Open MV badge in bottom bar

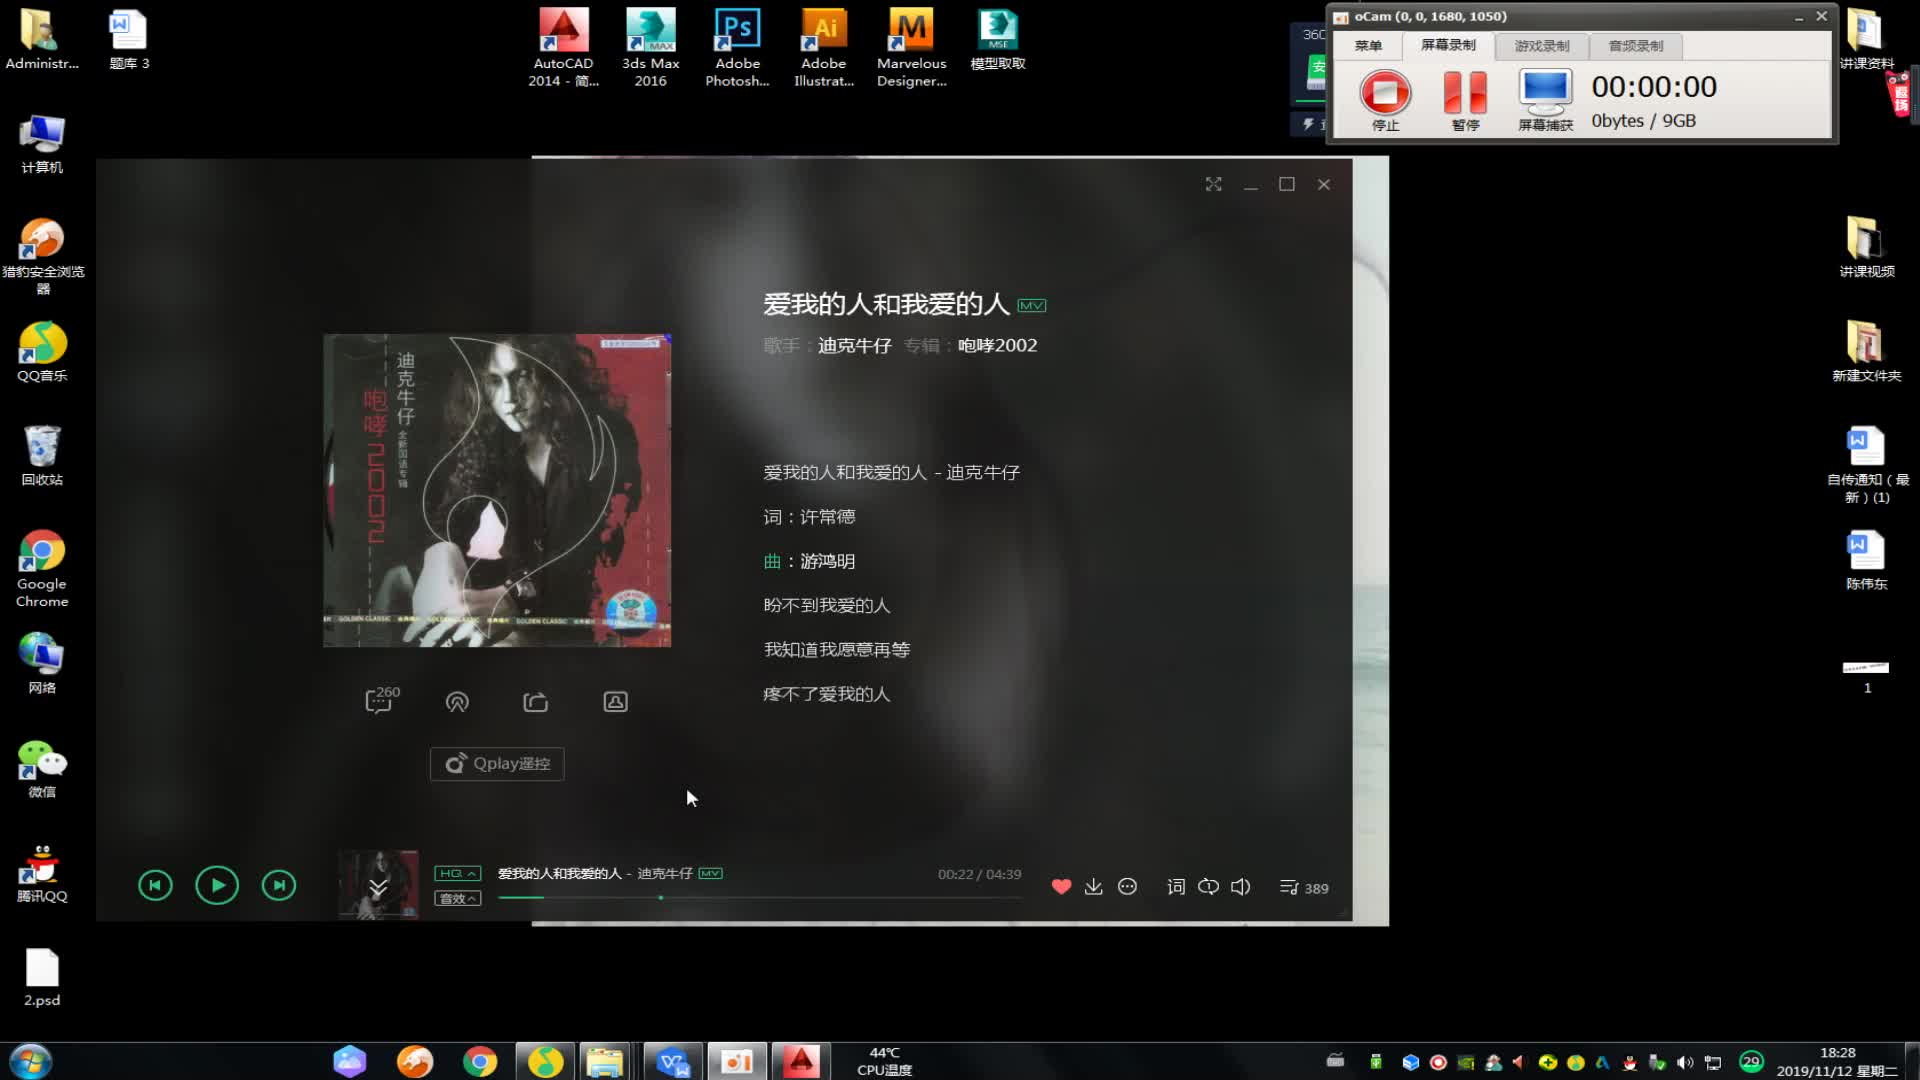click(x=710, y=873)
